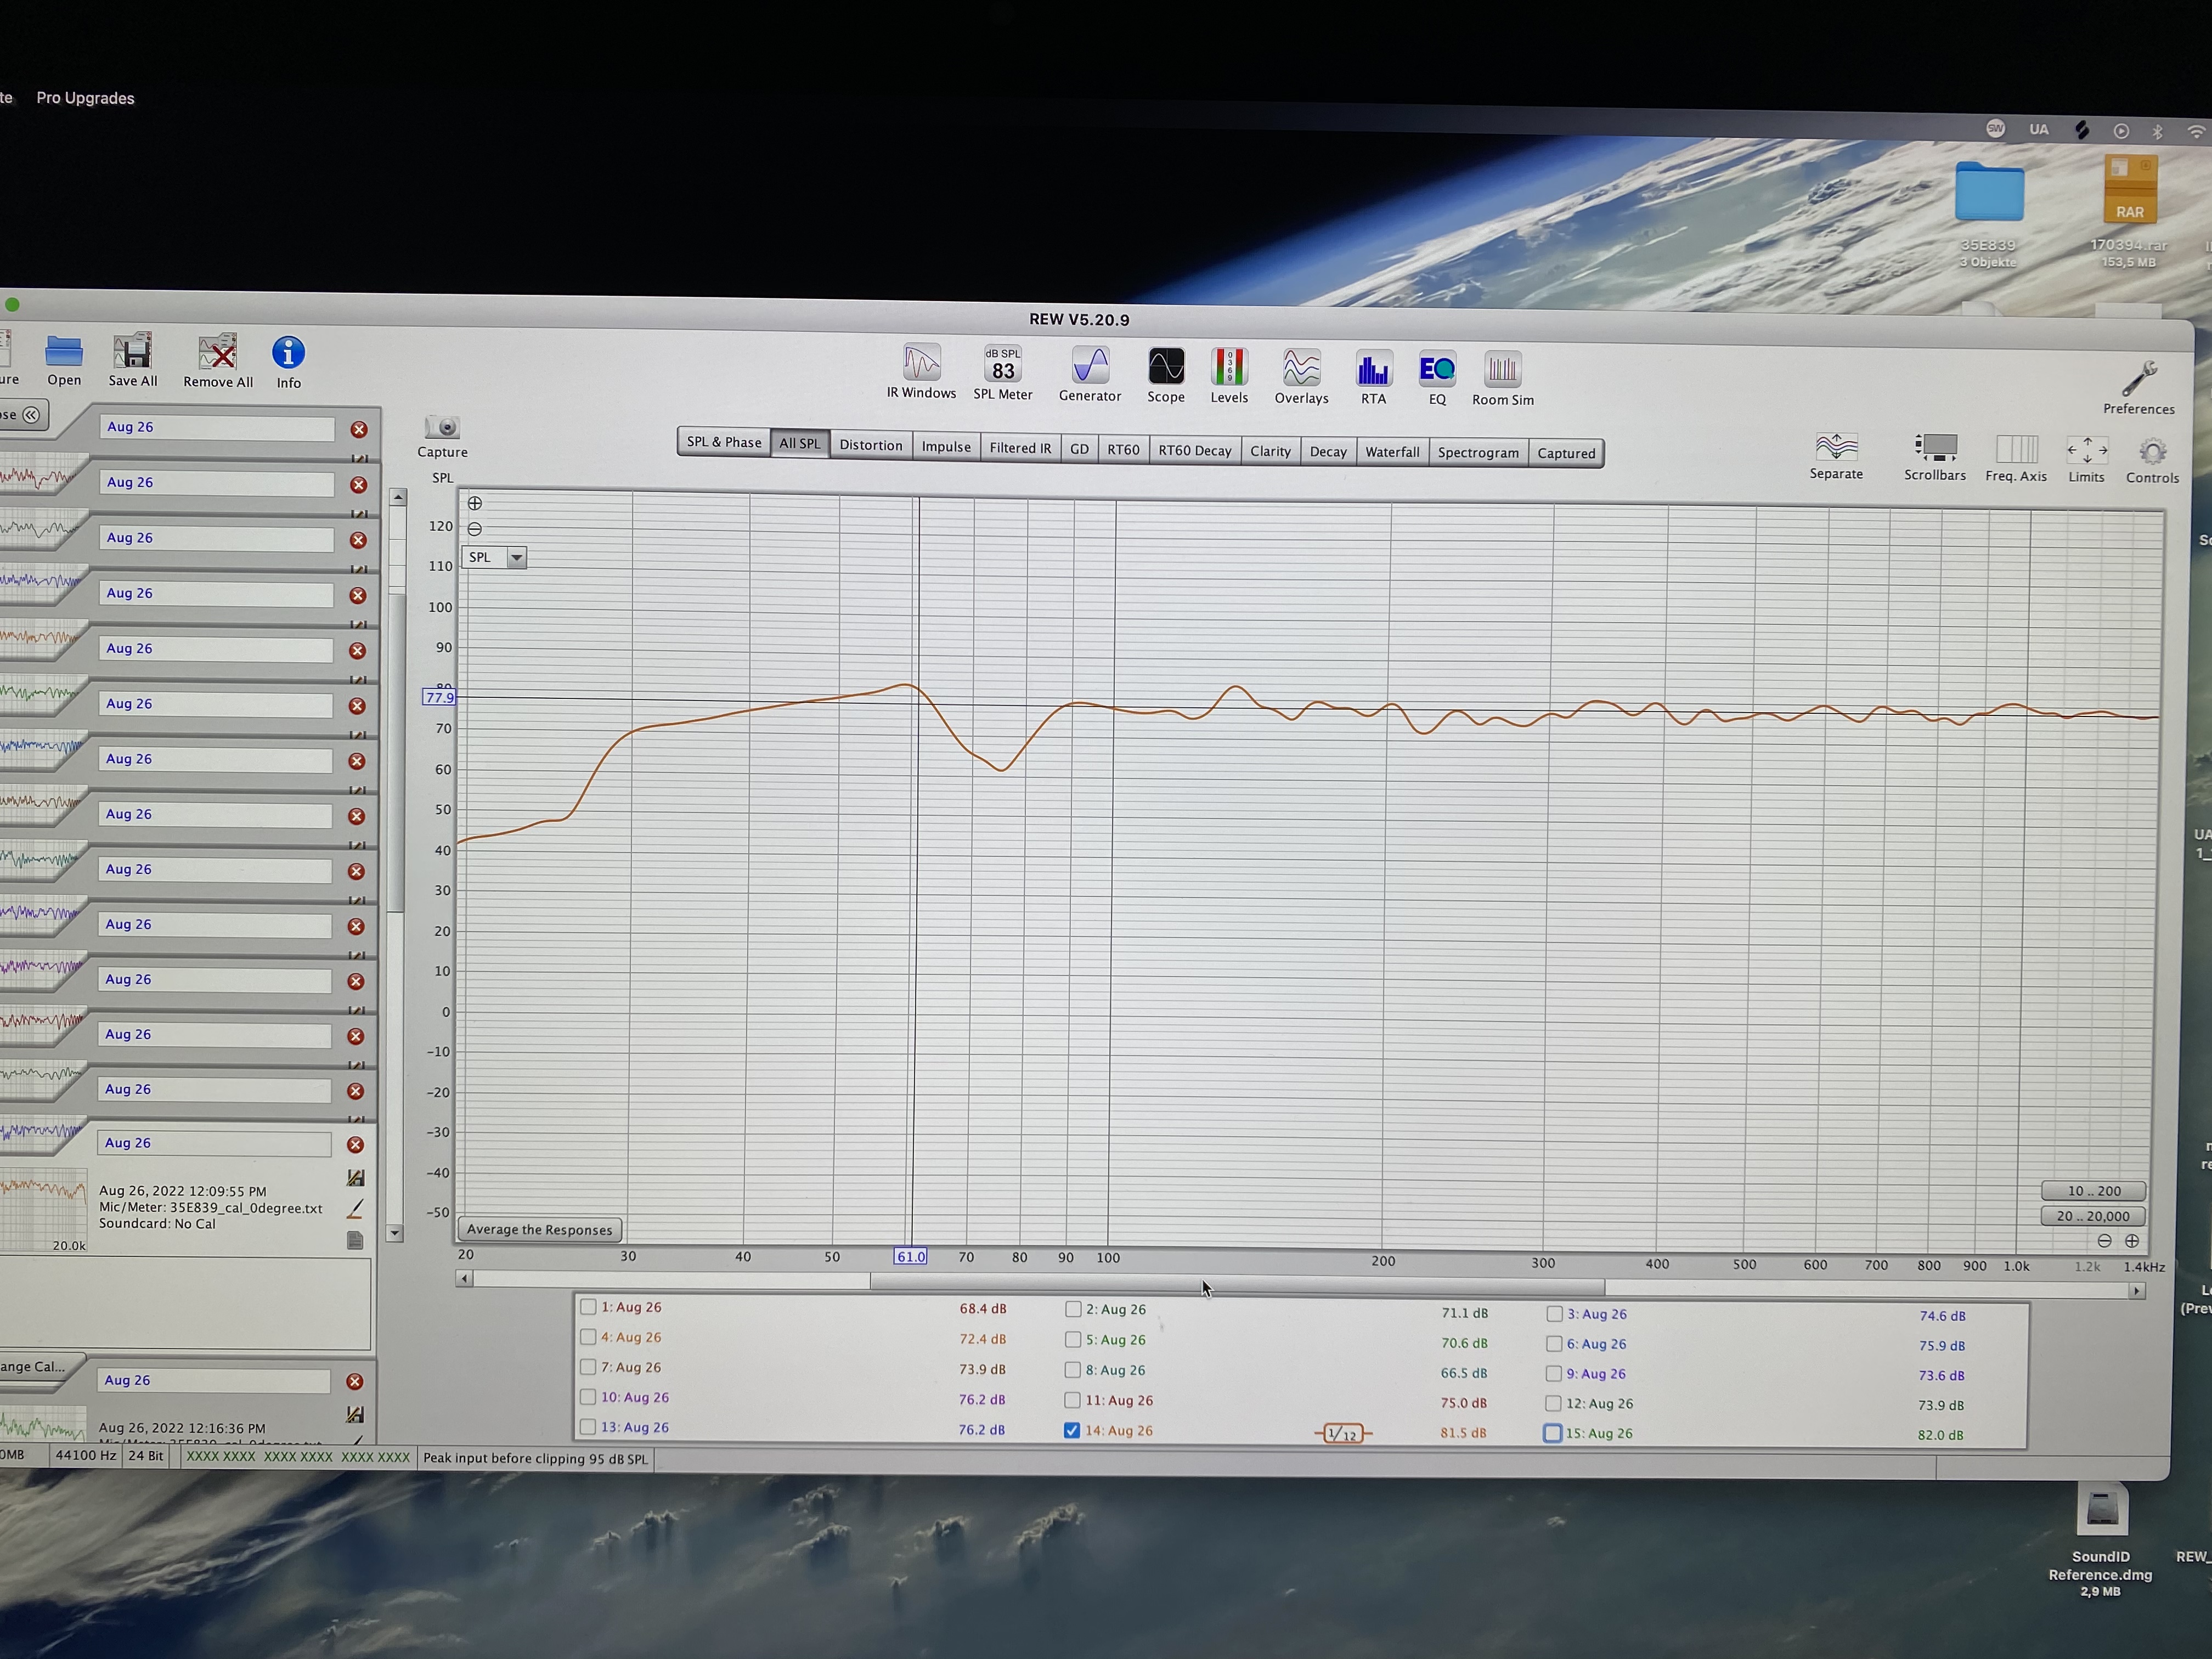Switch to the Waterfall tab
The image size is (2212, 1659).
(x=1391, y=452)
